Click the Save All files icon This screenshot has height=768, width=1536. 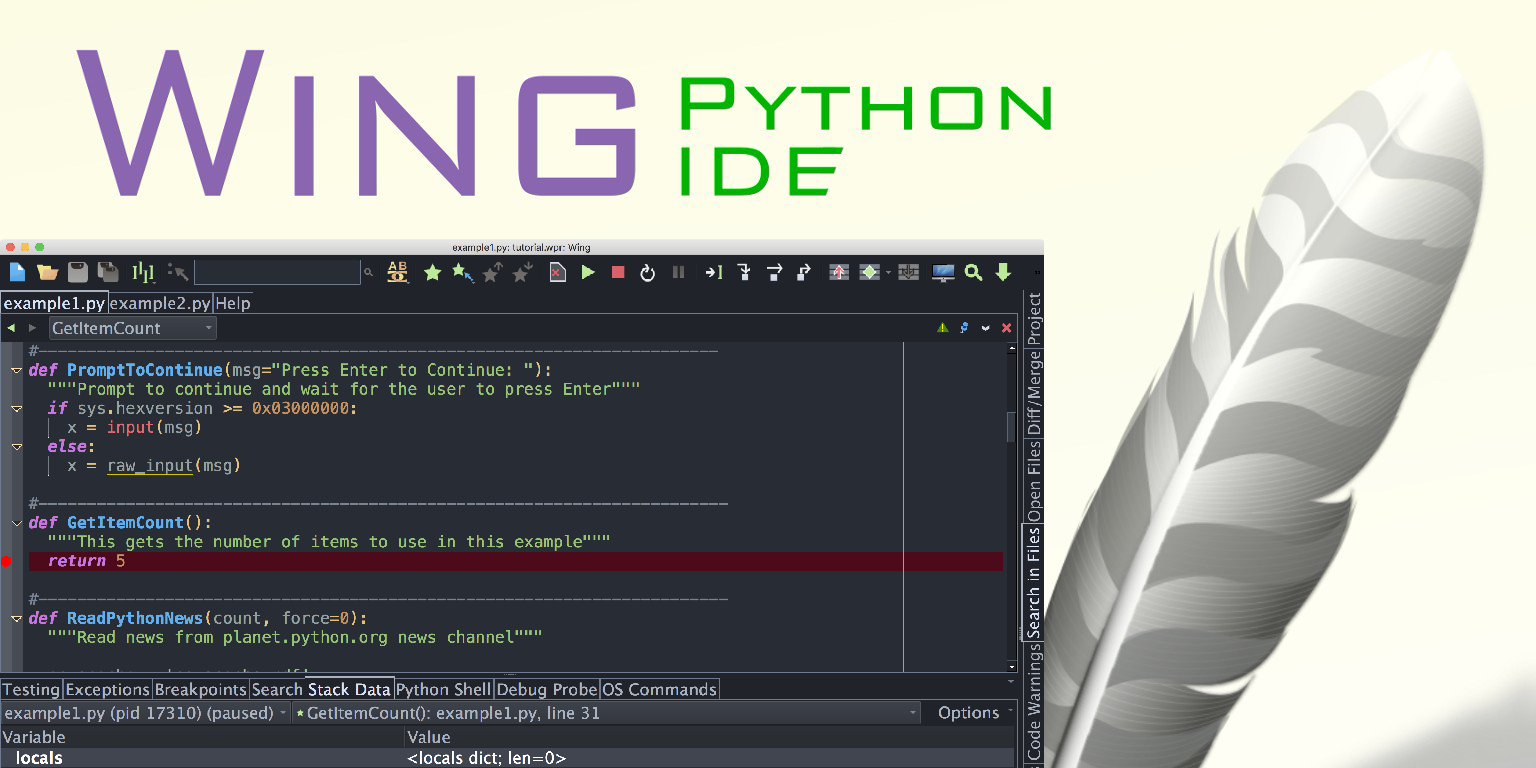tap(108, 272)
